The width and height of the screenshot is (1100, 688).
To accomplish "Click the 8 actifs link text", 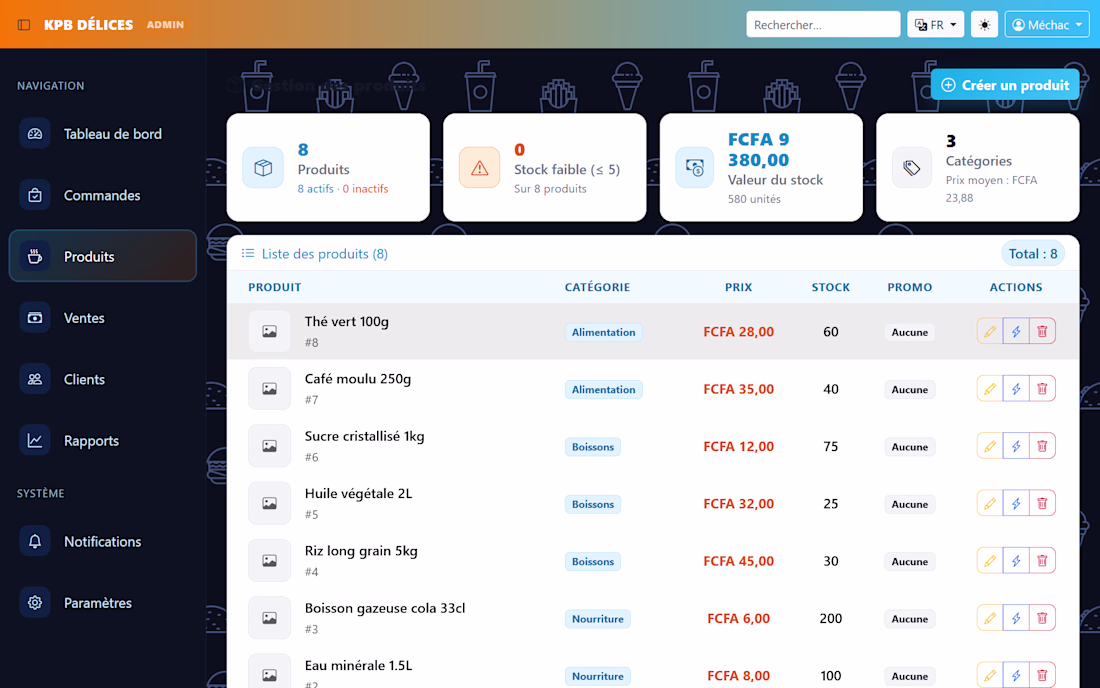I will pos(316,189).
